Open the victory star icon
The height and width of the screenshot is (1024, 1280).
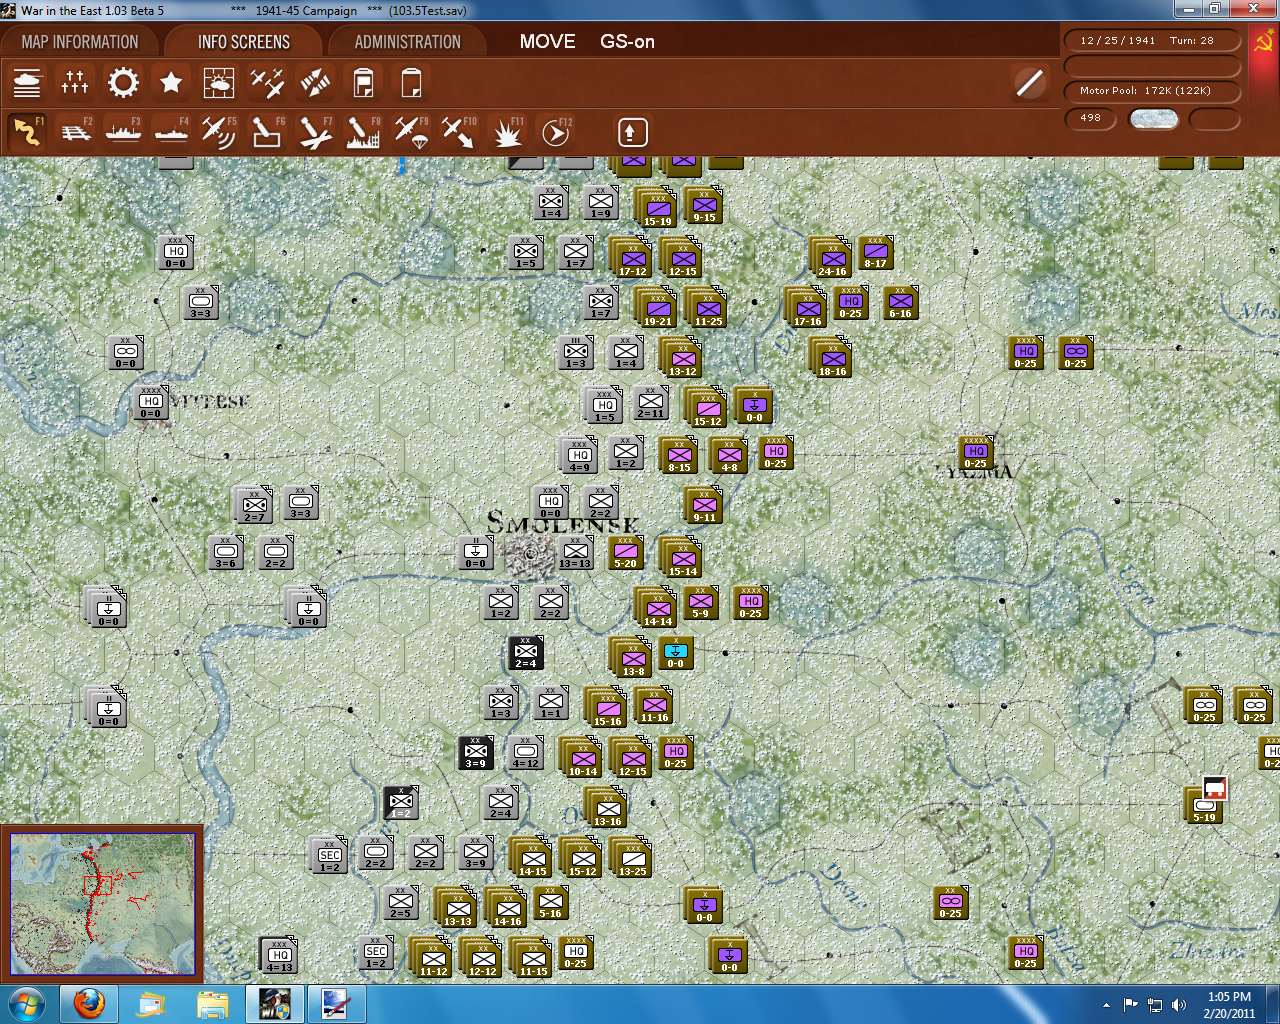coord(171,83)
